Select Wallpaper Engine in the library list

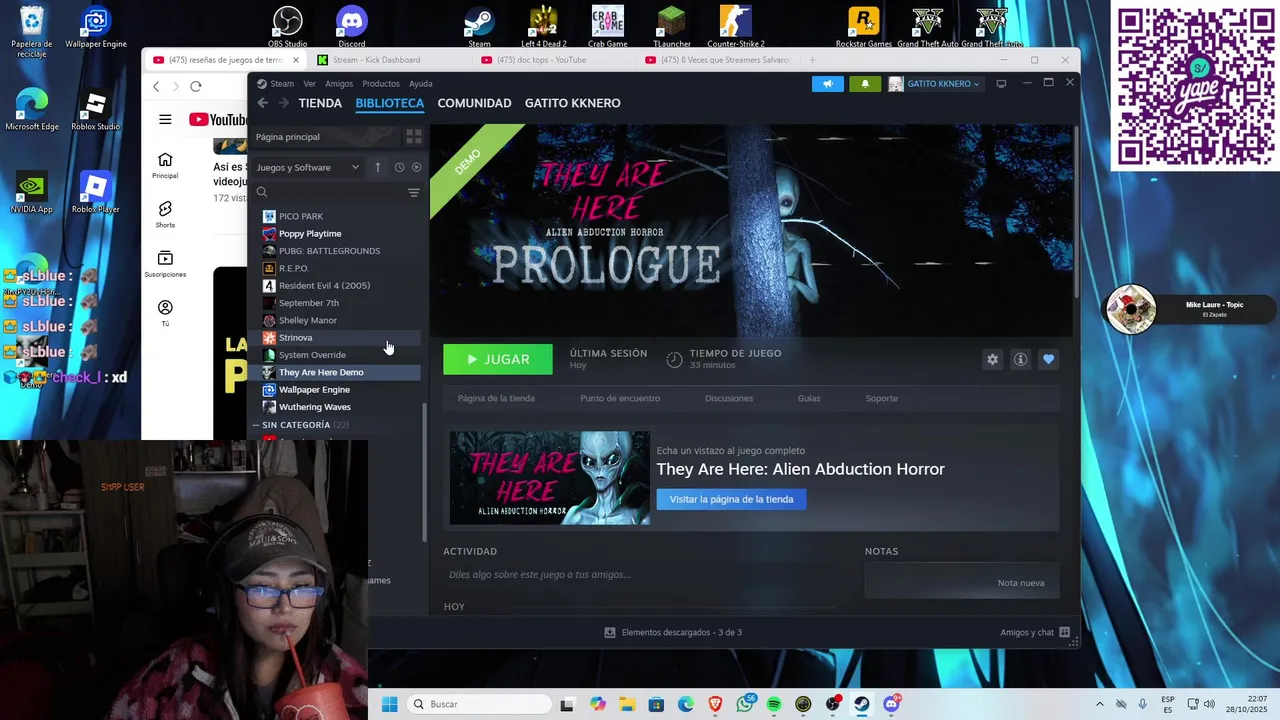(337, 390)
